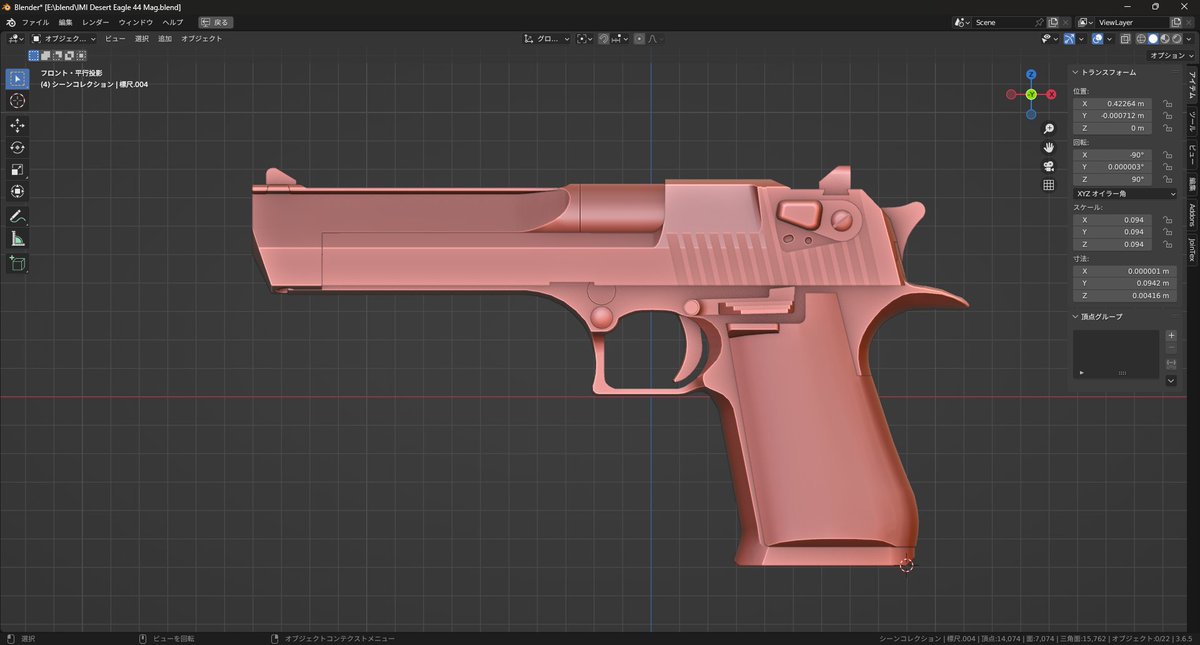The image size is (1200, 645).
Task: Open the XYZ Euler rotation mode dropdown
Action: (1125, 193)
